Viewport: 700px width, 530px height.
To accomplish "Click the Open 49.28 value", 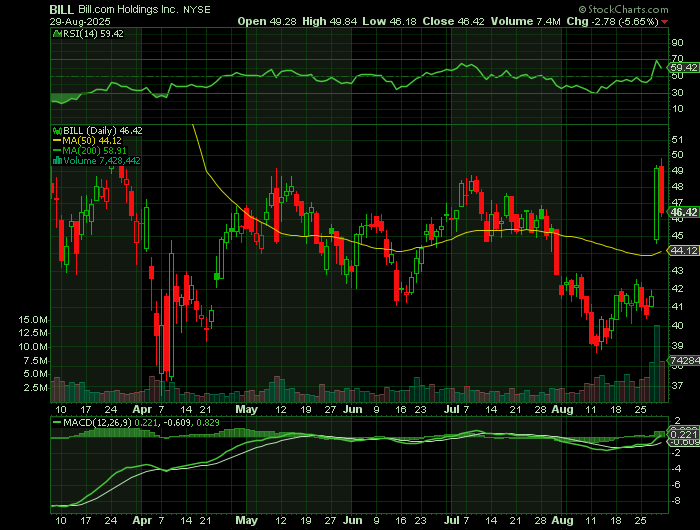I will pyautogui.click(x=267, y=21).
